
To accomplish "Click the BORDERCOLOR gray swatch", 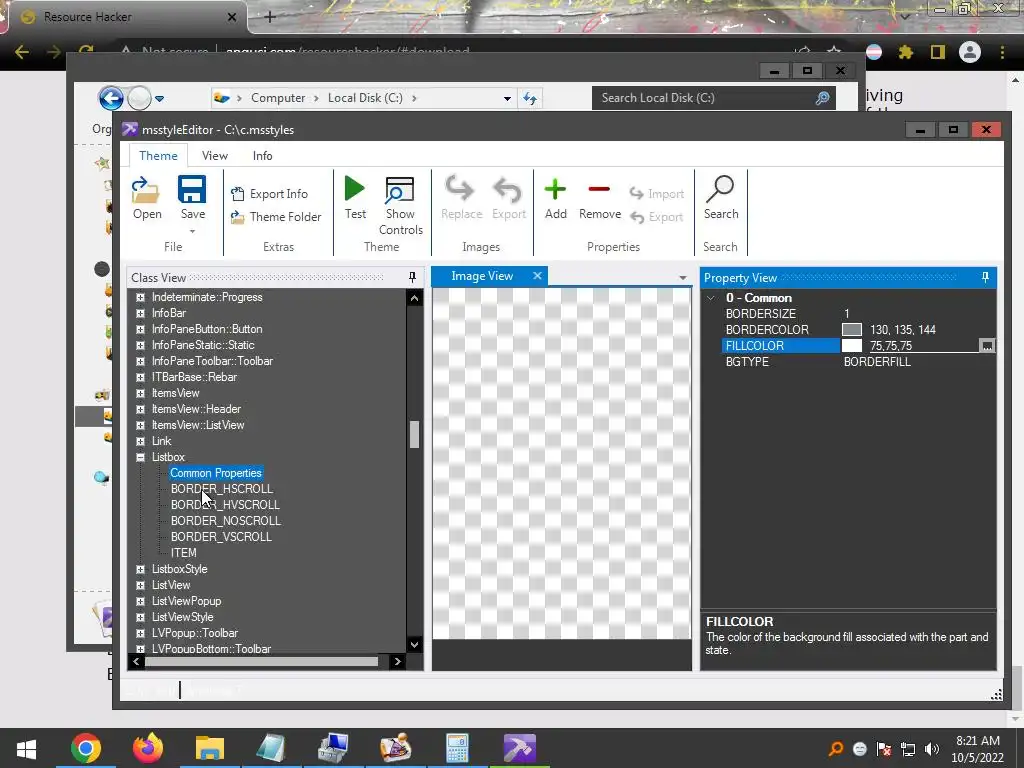I will pos(852,330).
